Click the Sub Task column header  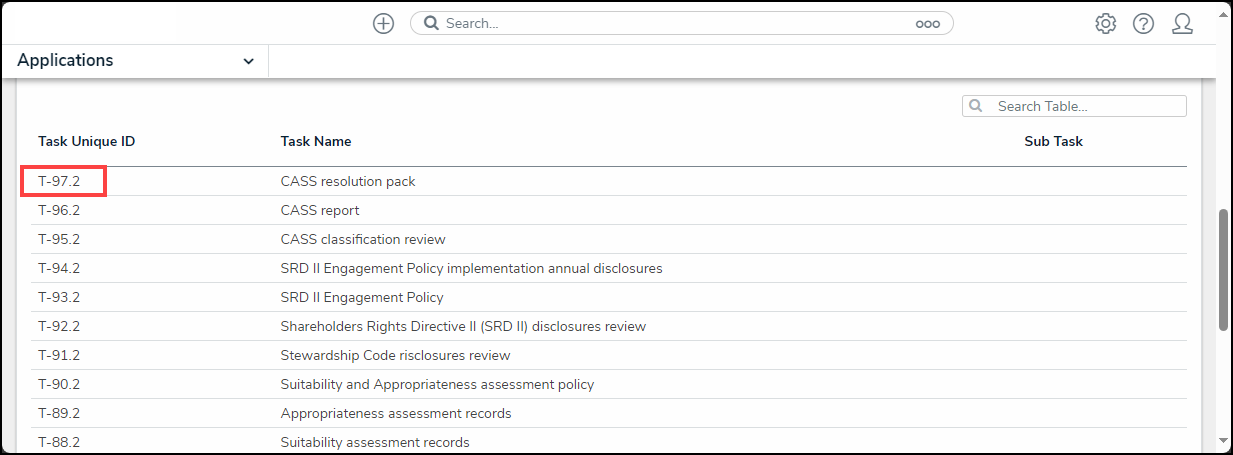[1053, 141]
